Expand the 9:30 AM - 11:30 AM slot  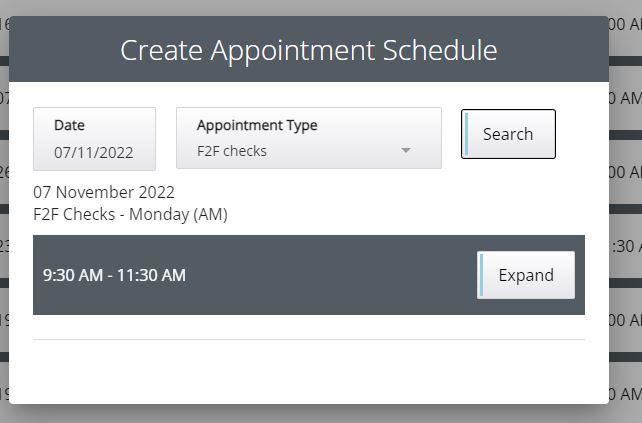(x=526, y=275)
